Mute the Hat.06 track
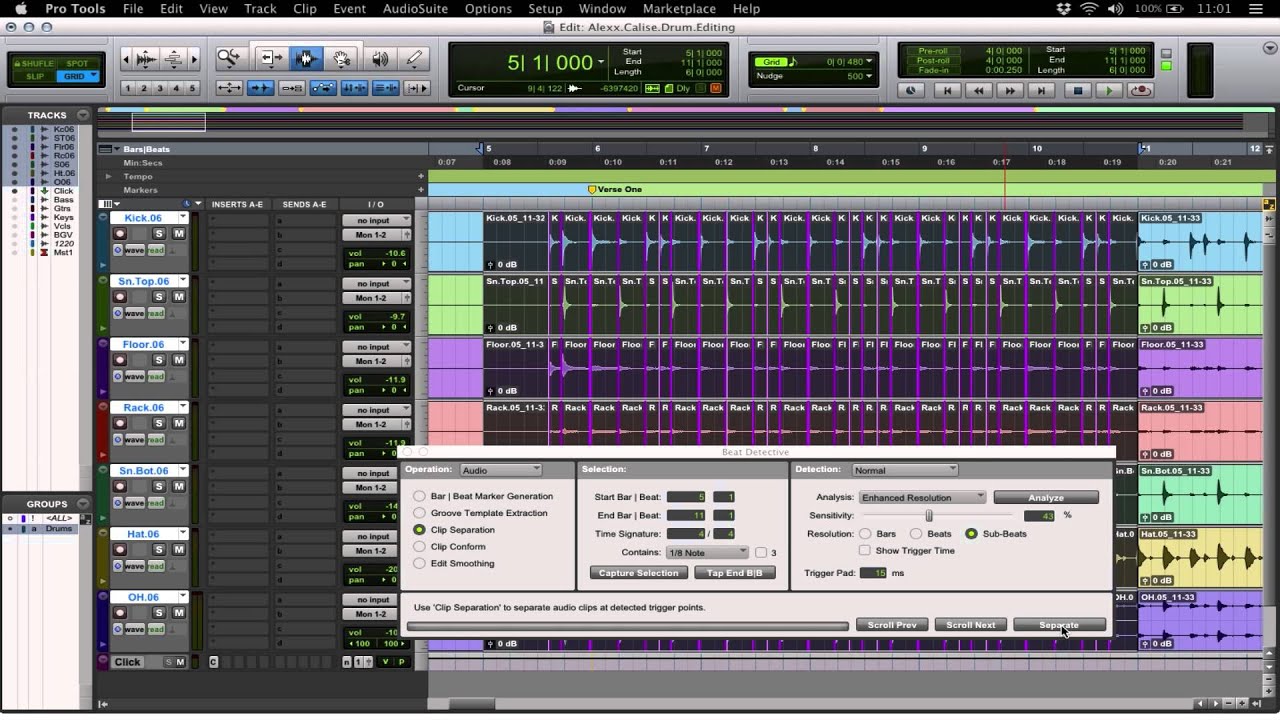This screenshot has width=1280, height=720. (179, 550)
